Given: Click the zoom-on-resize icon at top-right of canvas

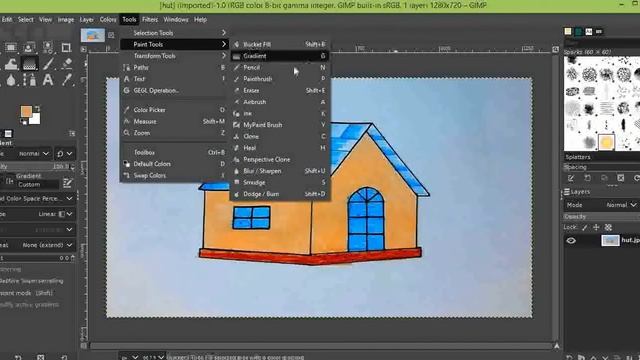Looking at the screenshot, I should click(x=556, y=49).
